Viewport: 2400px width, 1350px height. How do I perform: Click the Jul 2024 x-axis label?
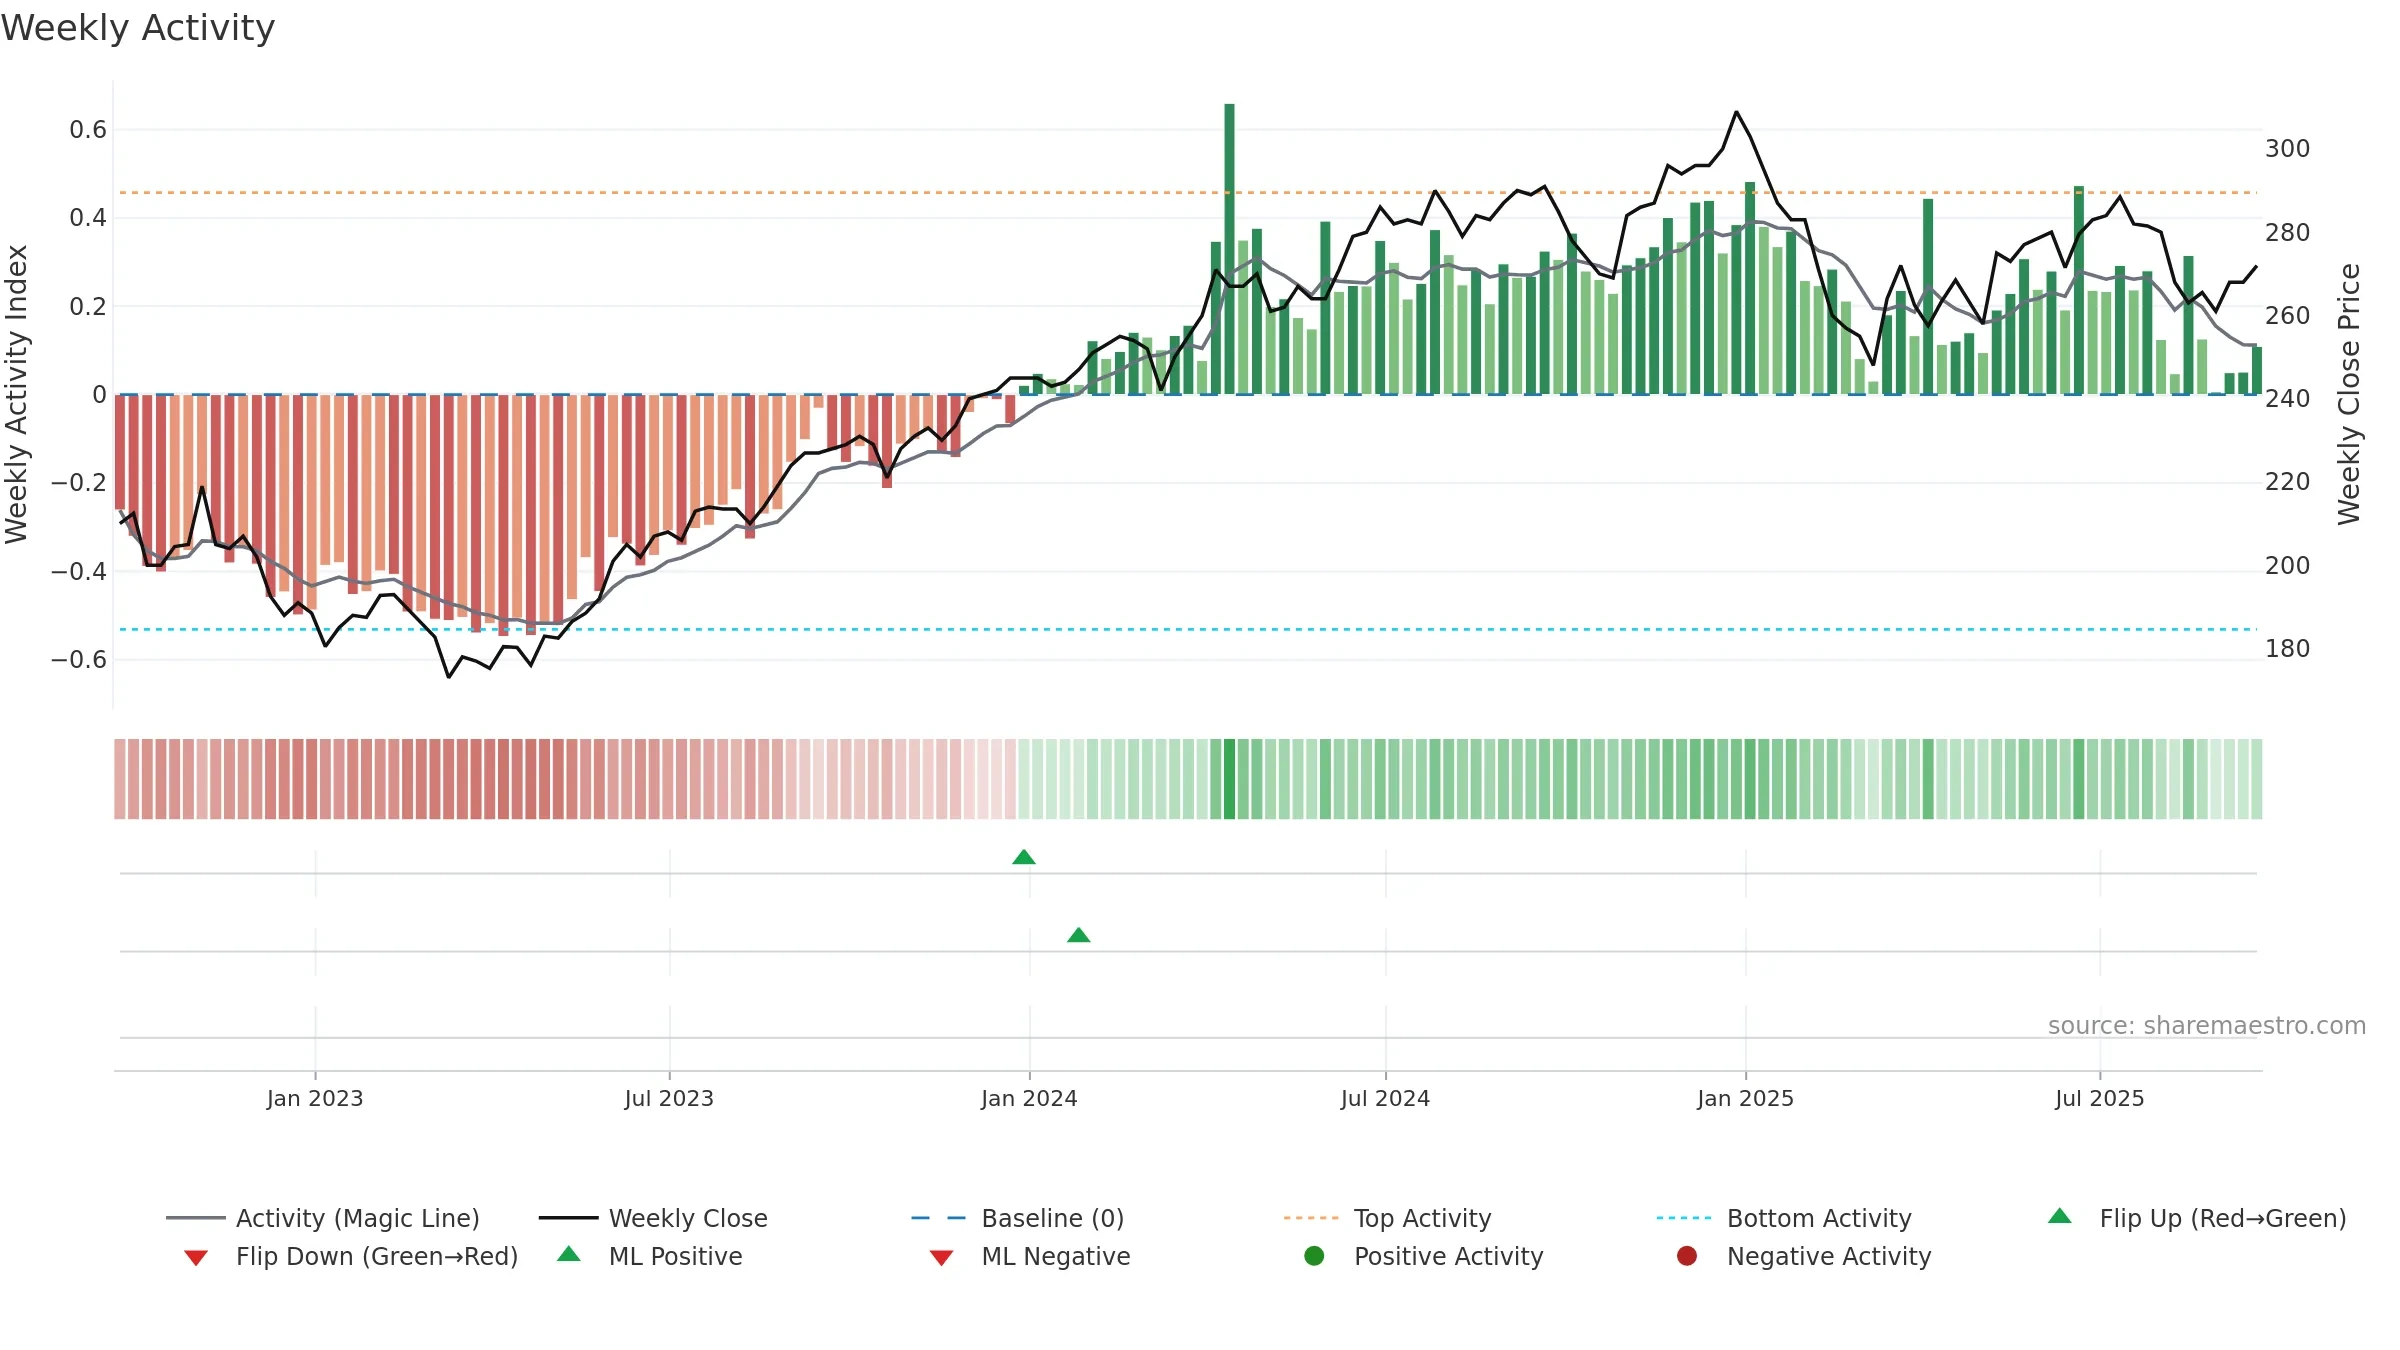(x=1385, y=1098)
